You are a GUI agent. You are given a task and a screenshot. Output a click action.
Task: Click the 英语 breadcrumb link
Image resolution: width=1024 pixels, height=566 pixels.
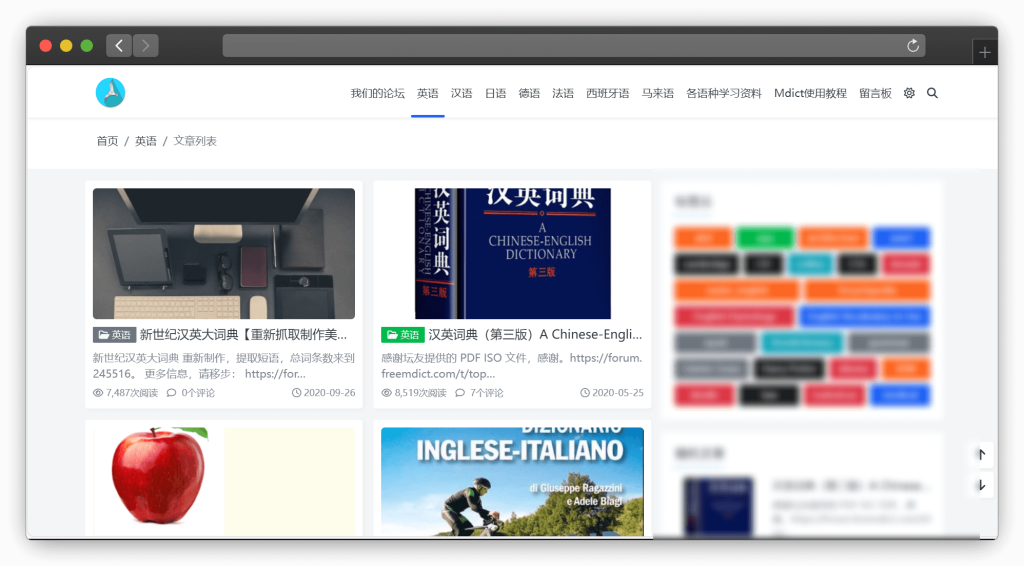coord(146,141)
